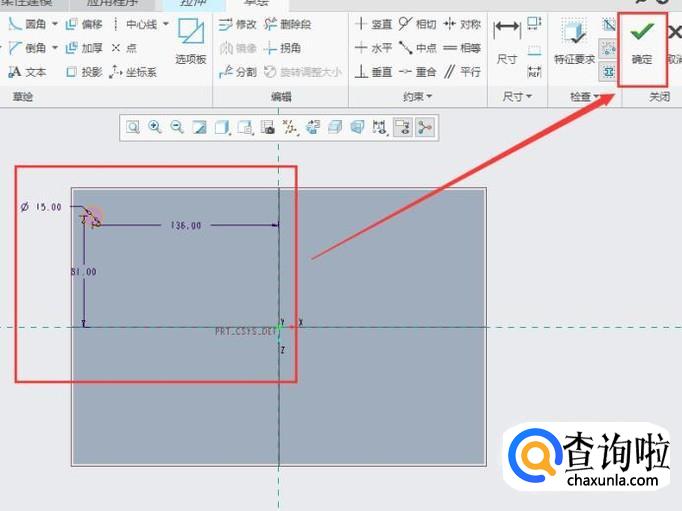Select the 倒角 (chamfer) sketch tool
Viewport: 682px width, 511px height.
(27, 48)
